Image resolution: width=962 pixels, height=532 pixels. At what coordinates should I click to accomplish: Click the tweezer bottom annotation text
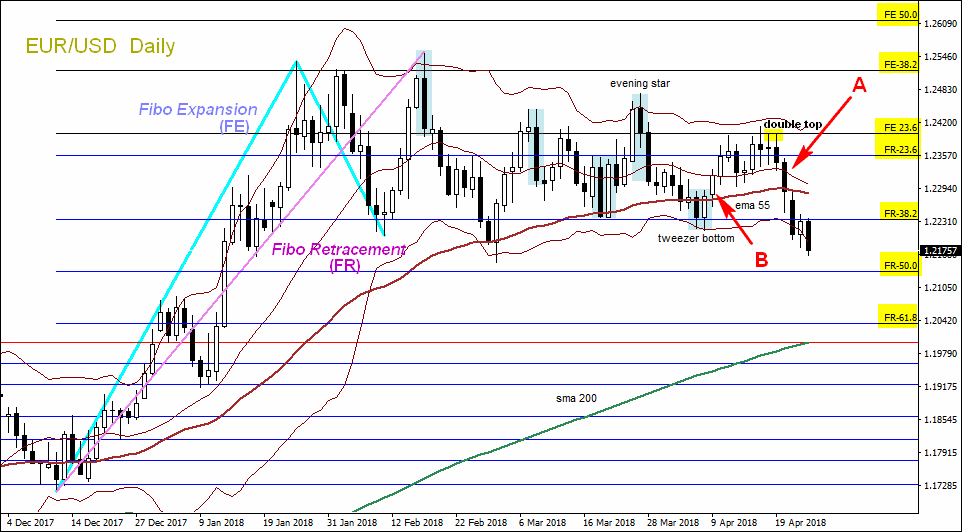tap(696, 238)
